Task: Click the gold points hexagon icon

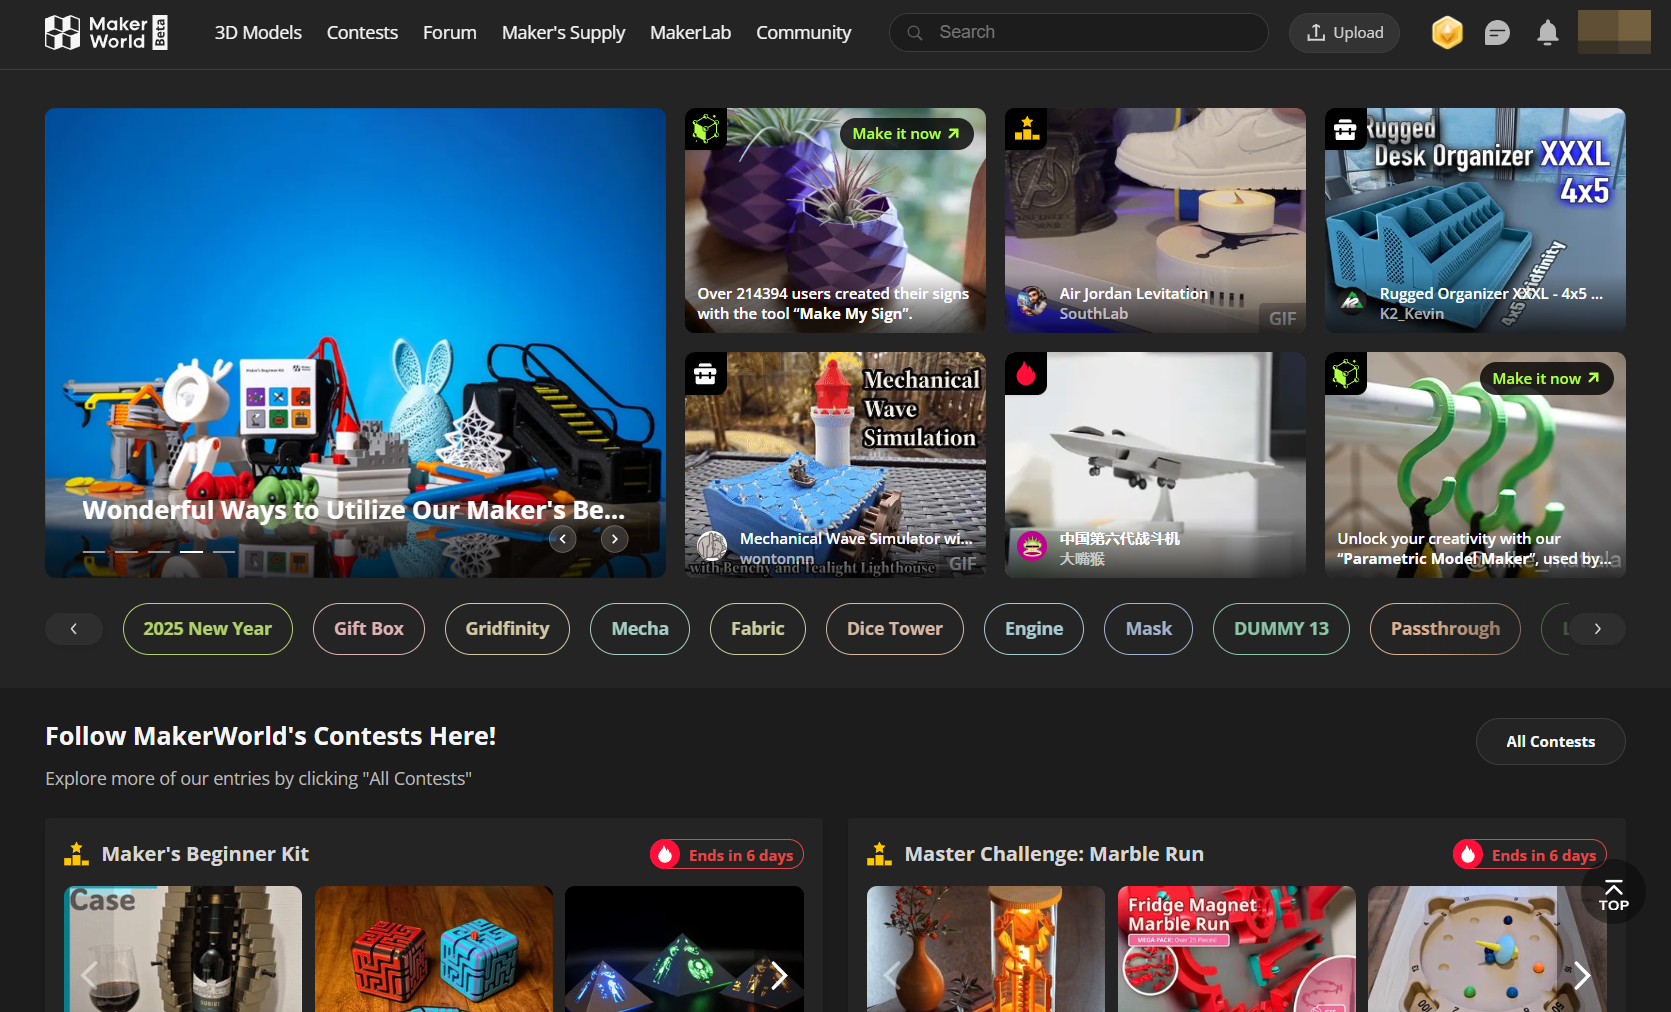Action: coord(1447,33)
